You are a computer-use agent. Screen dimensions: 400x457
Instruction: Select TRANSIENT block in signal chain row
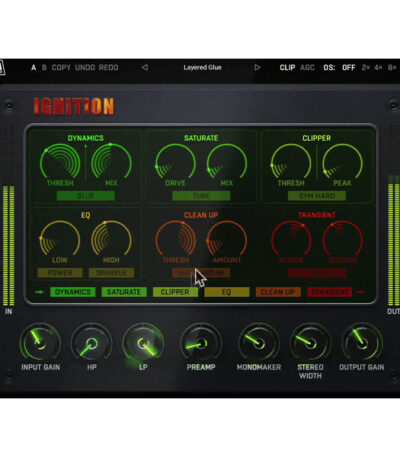(x=330, y=292)
